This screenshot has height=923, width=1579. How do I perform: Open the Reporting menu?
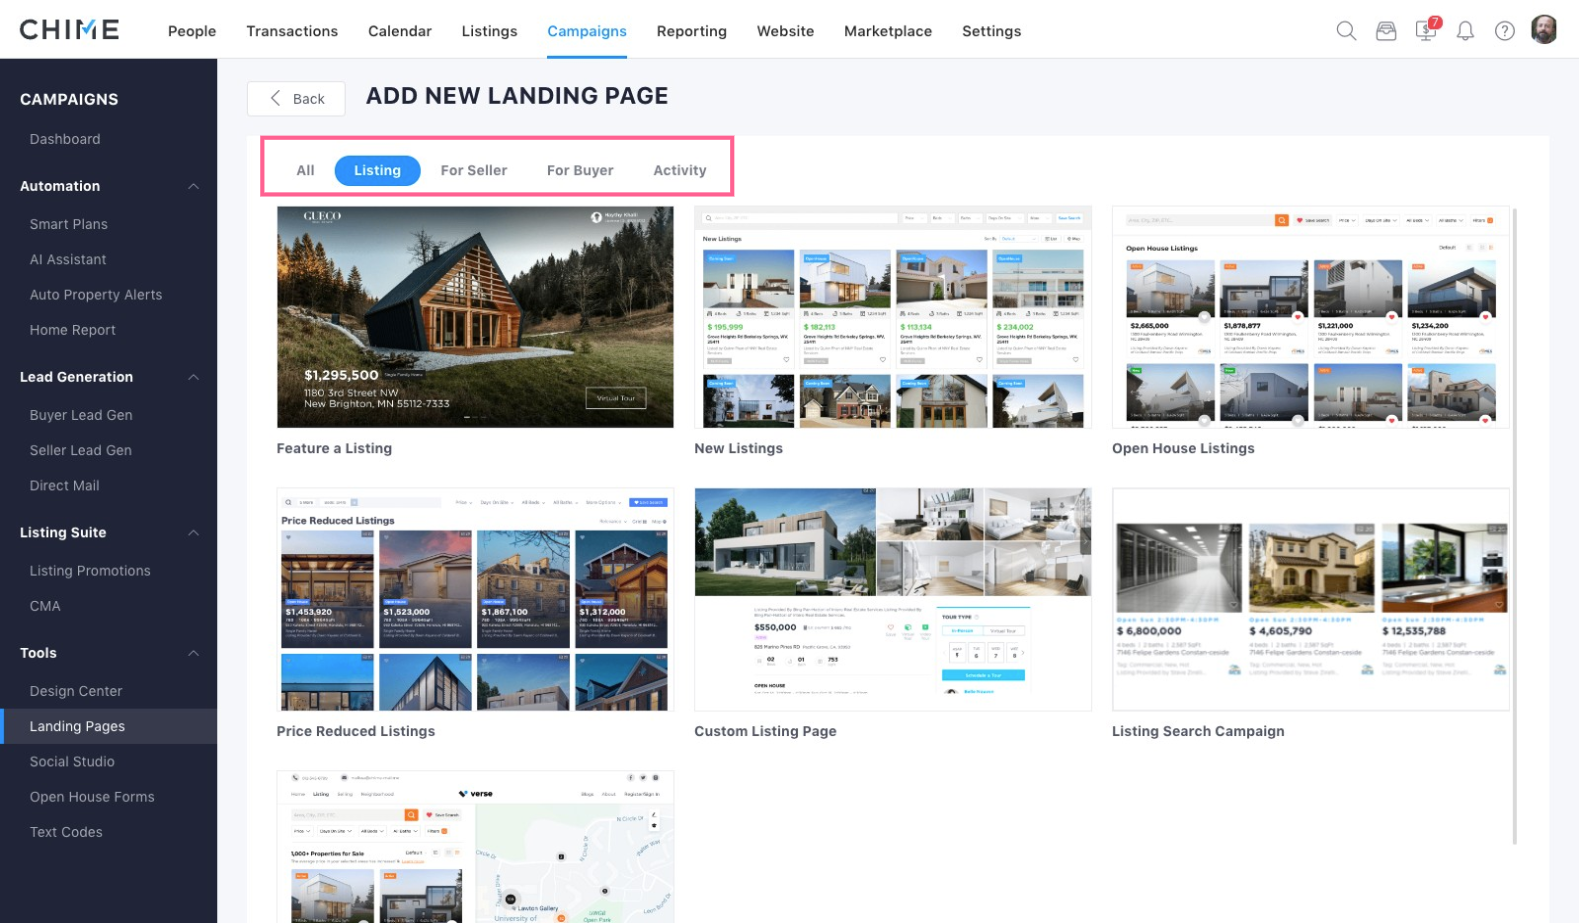pos(691,31)
